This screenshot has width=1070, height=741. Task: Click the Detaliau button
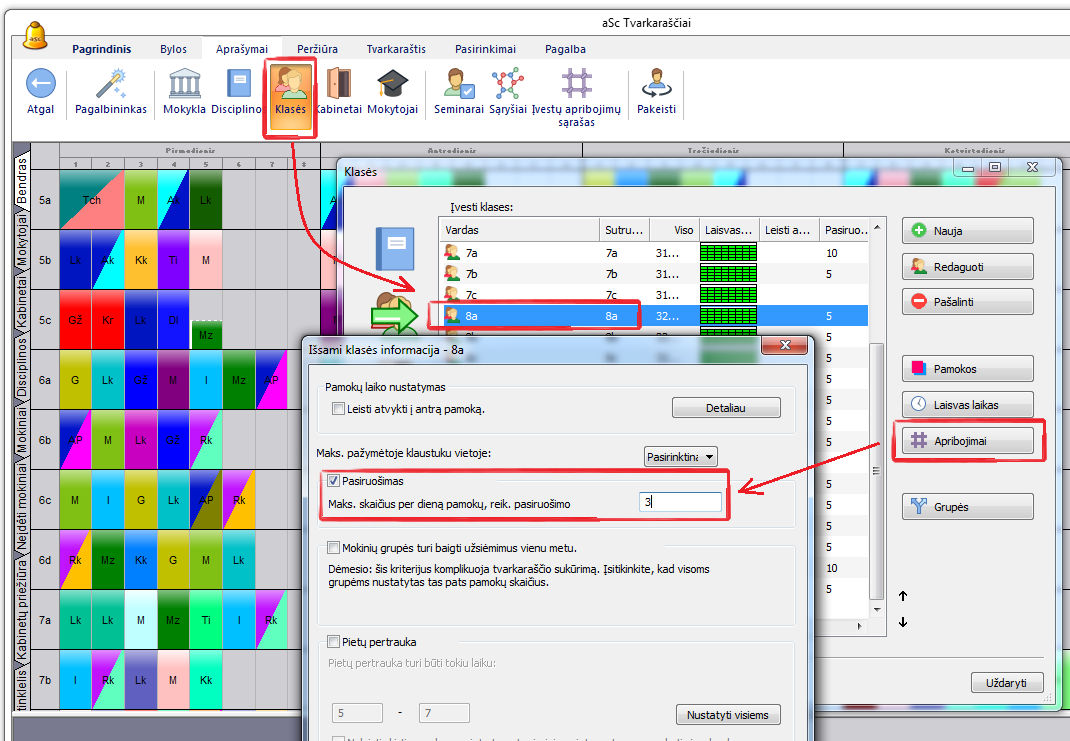726,408
